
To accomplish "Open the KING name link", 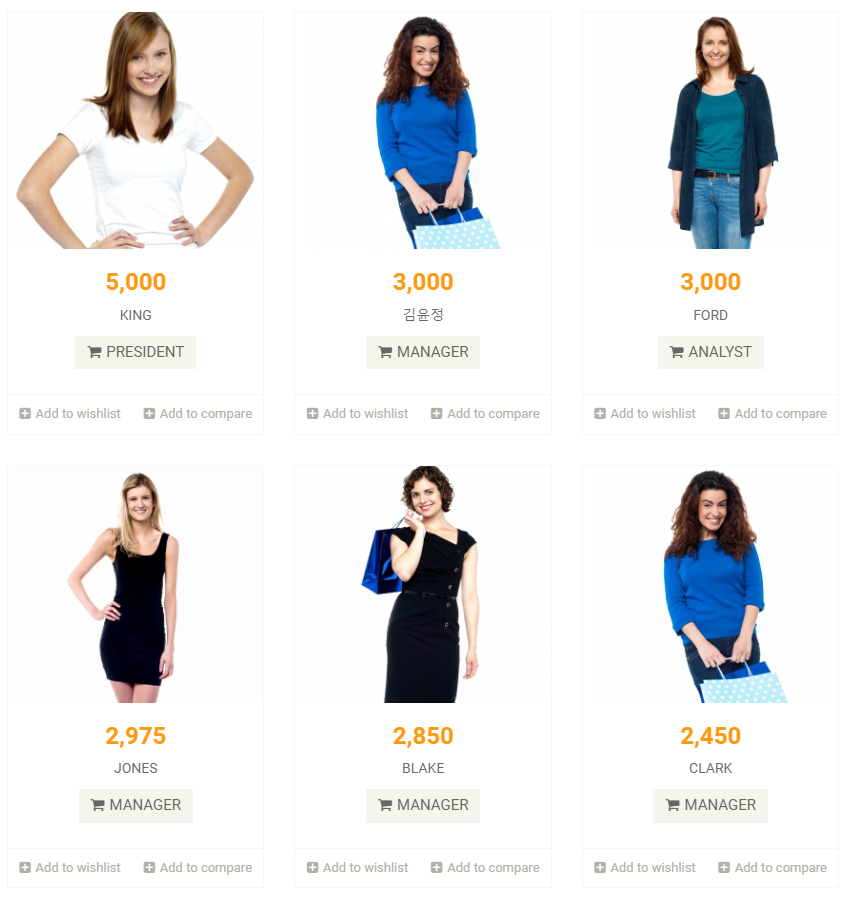I will tap(136, 315).
